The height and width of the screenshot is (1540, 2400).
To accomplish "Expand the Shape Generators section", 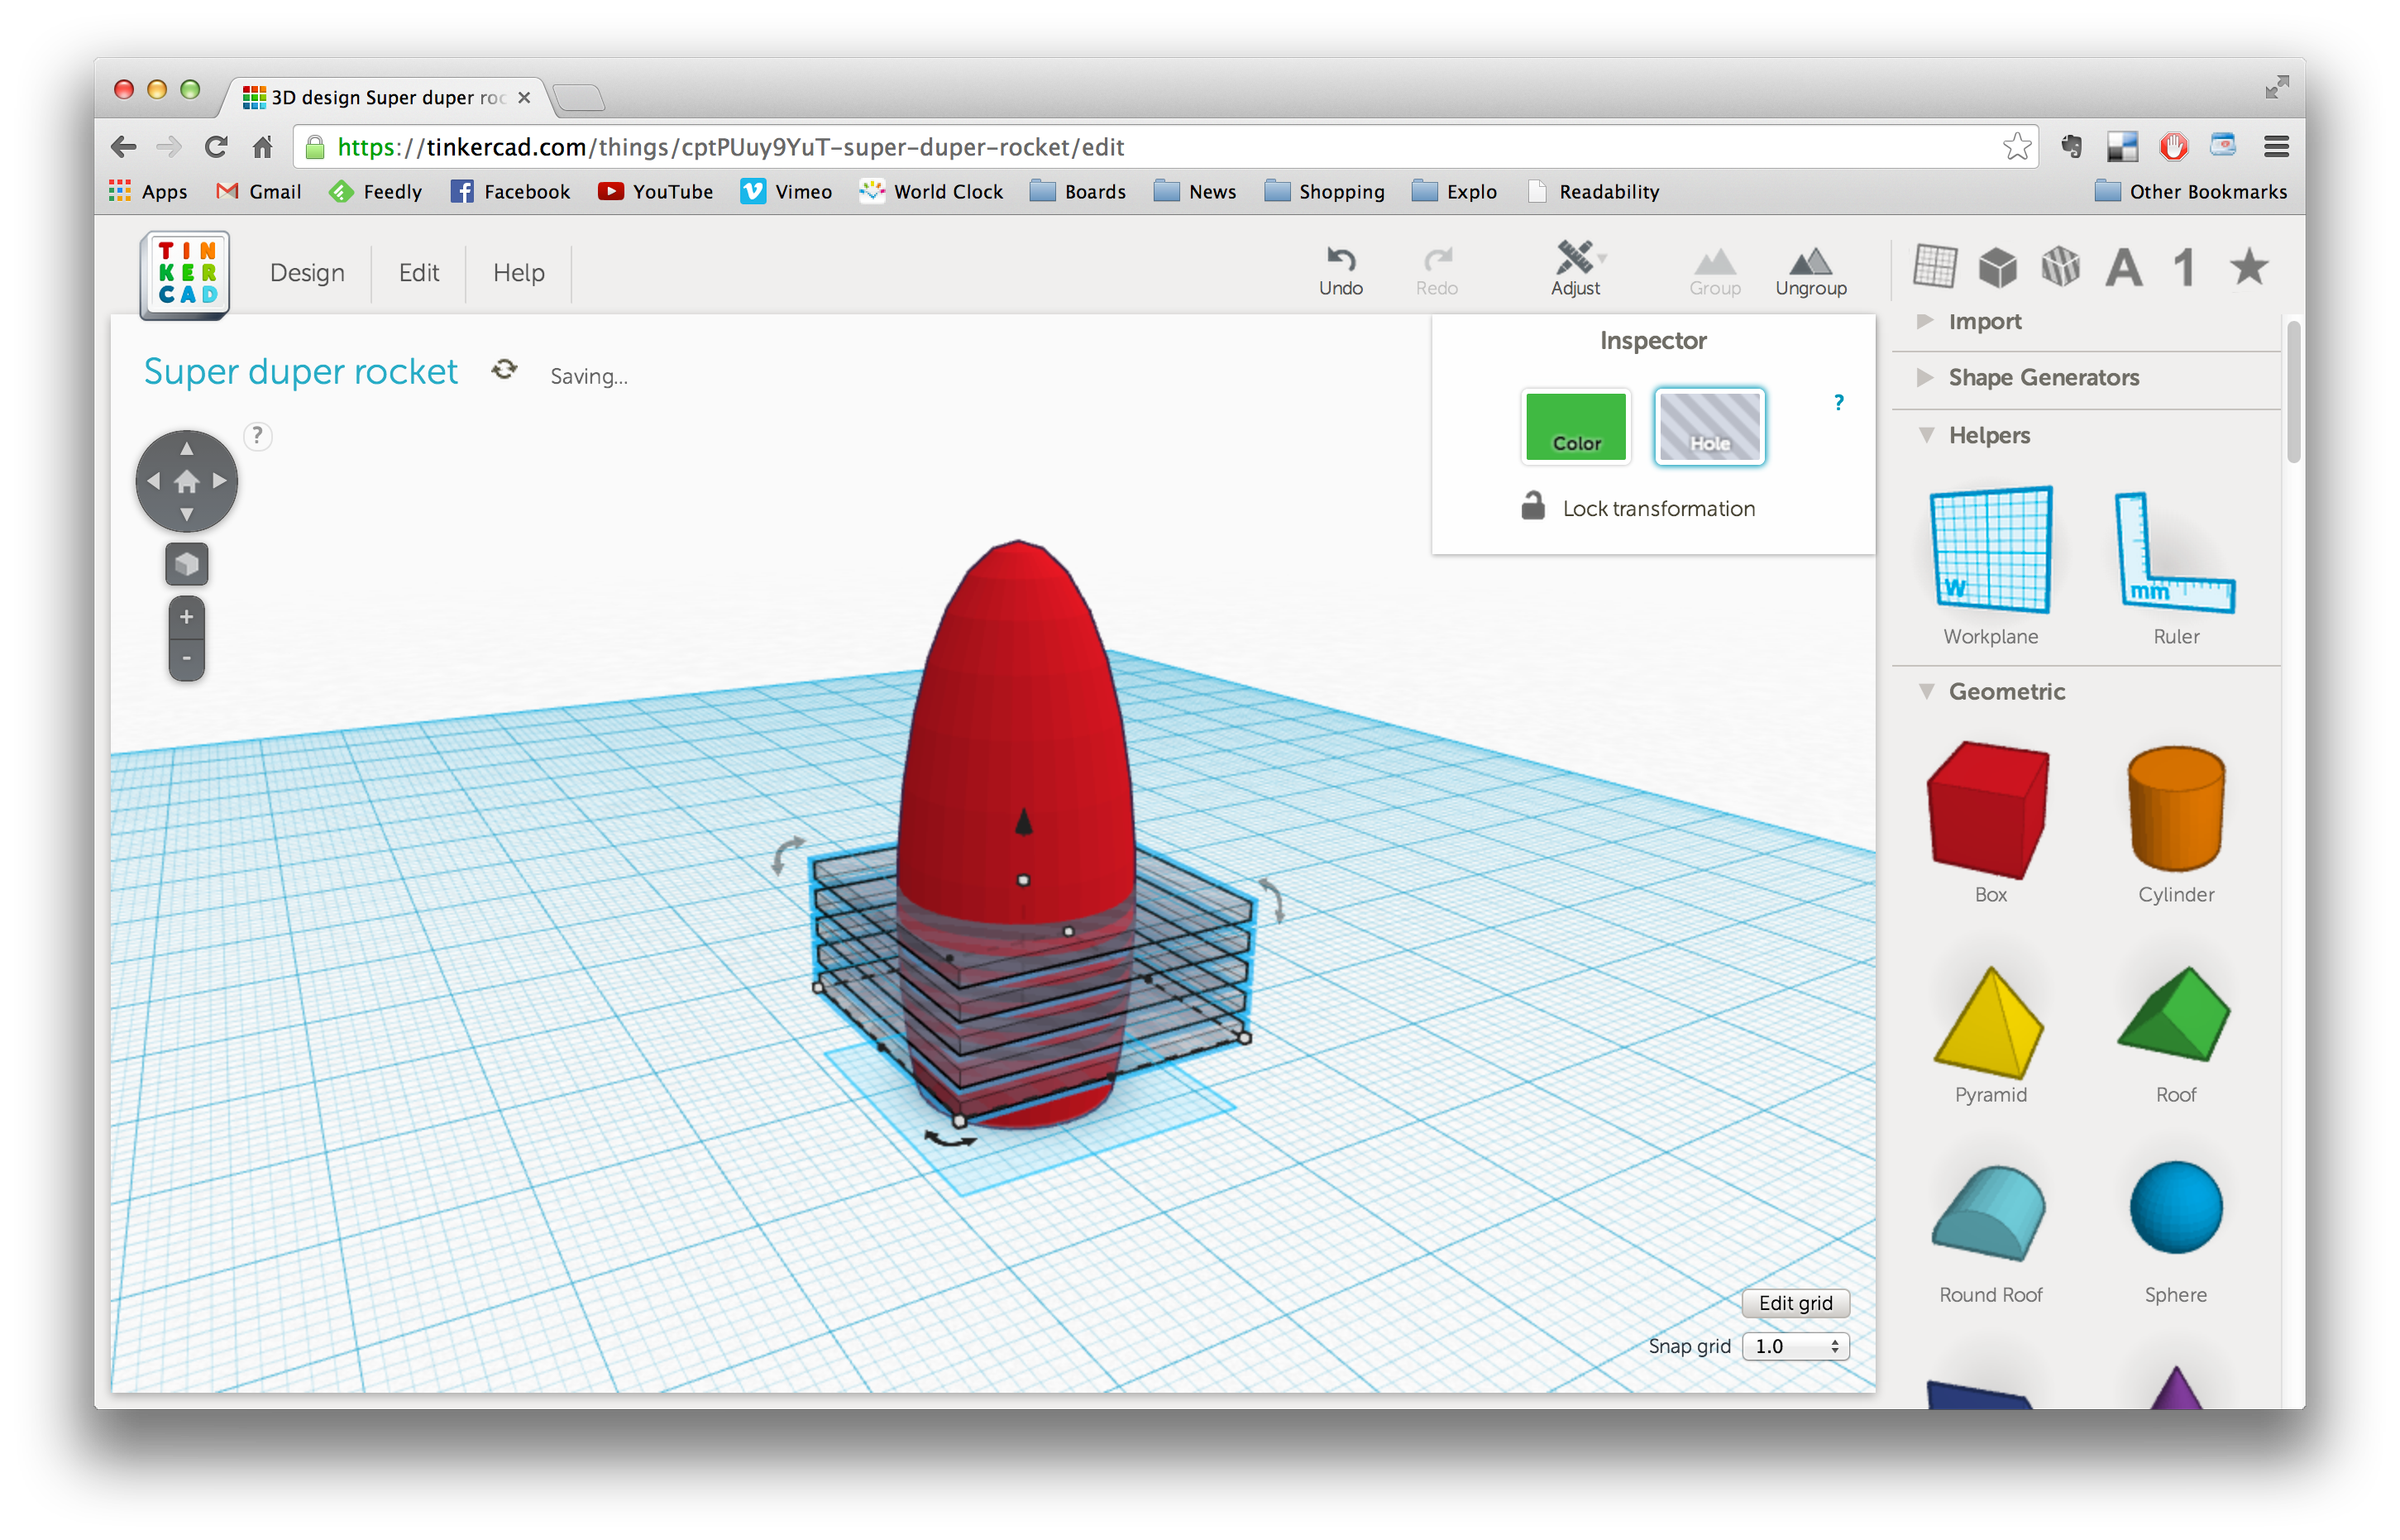I will 2044,377.
